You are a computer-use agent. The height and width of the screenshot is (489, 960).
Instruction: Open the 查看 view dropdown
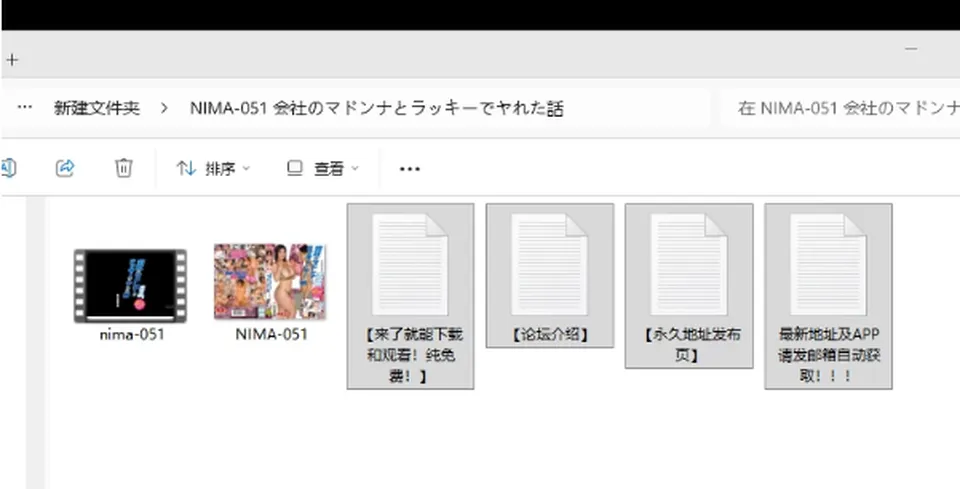point(323,168)
